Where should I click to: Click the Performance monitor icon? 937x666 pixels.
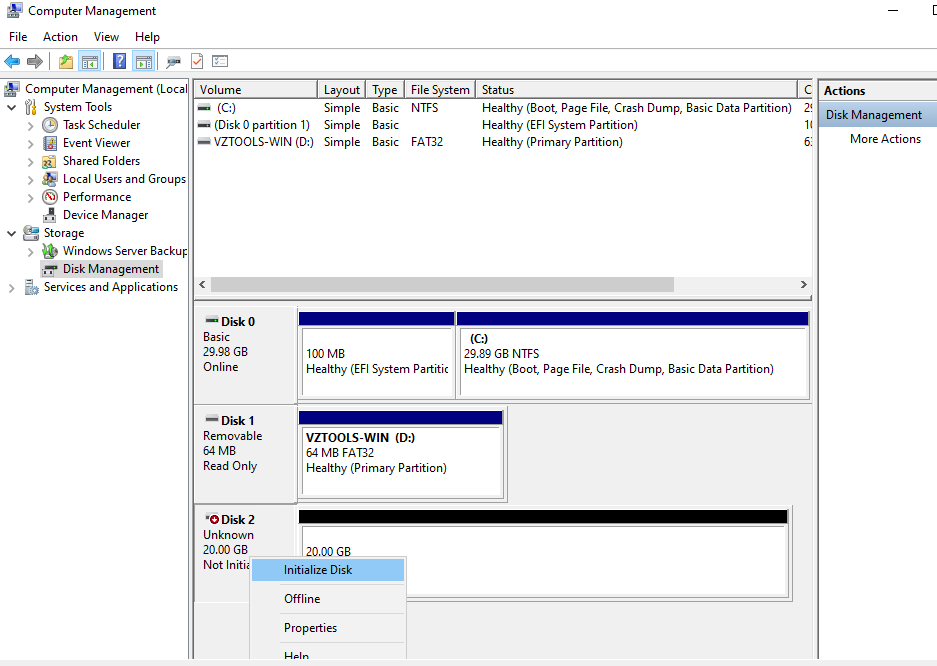50,197
